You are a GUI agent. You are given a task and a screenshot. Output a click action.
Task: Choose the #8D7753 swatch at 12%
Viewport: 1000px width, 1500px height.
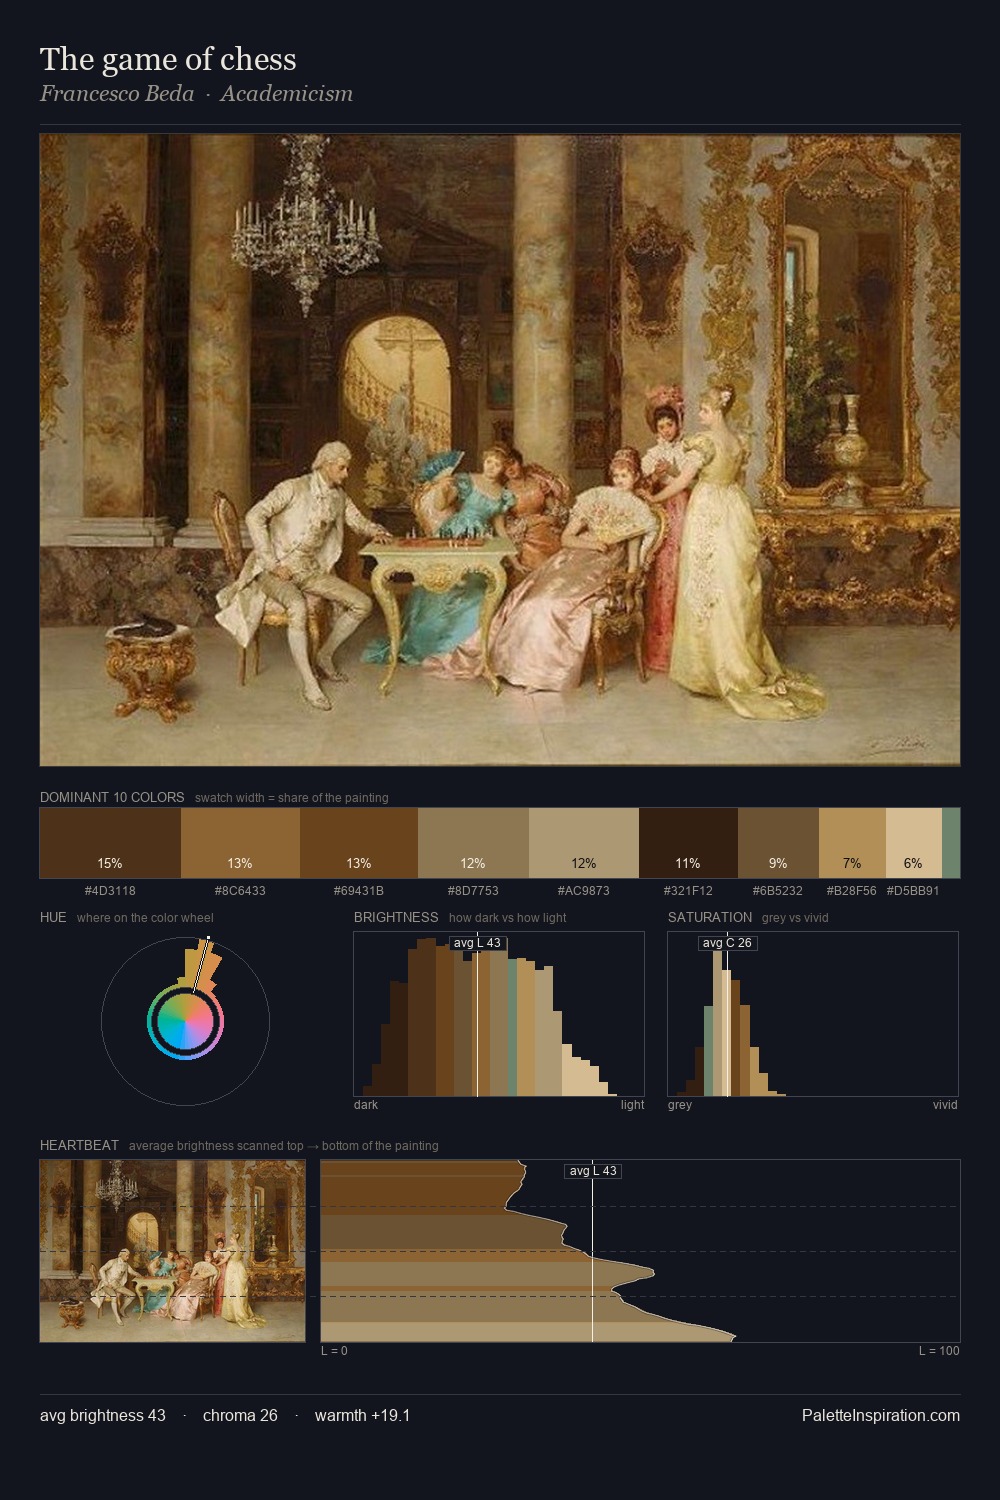pos(473,842)
